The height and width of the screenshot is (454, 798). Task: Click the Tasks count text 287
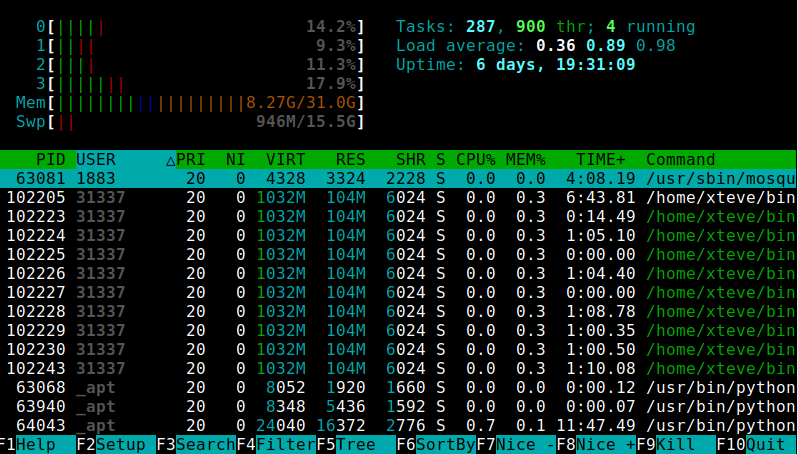[480, 26]
